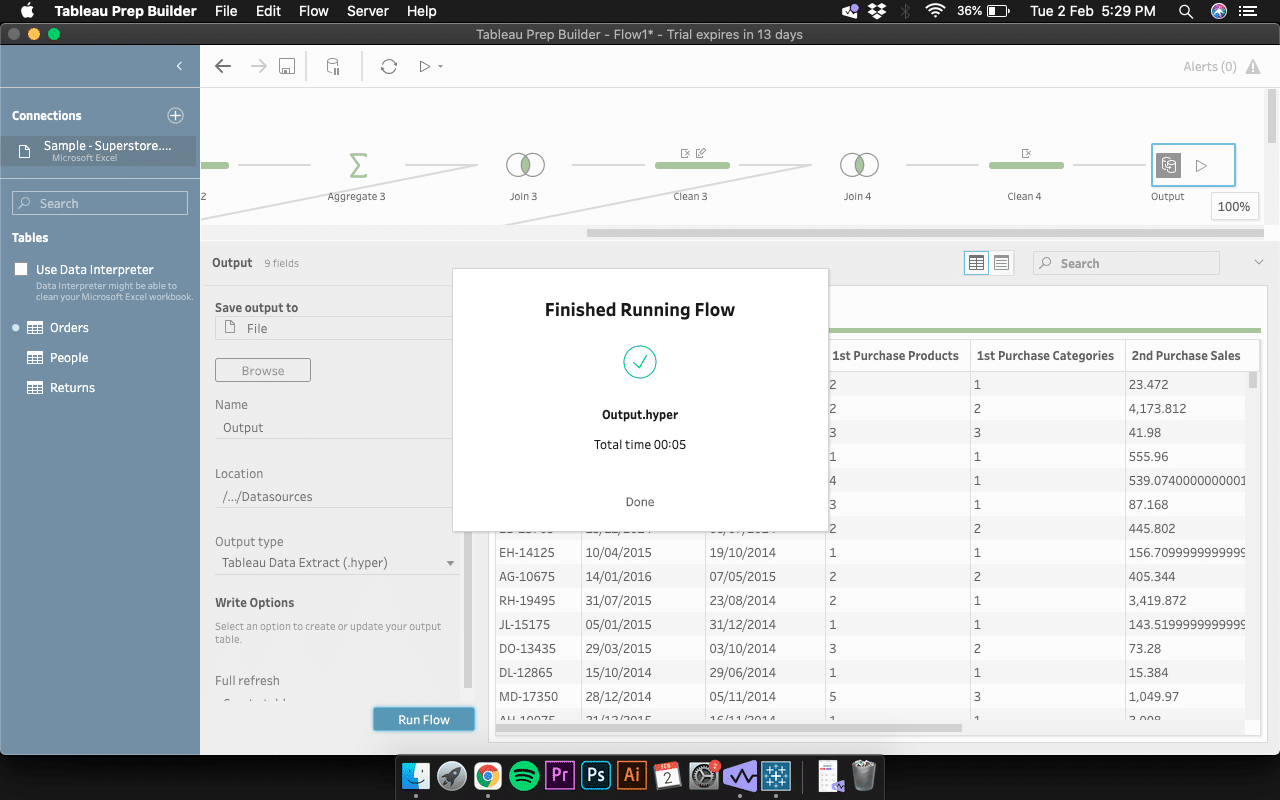Edit the output Name field
Image resolution: width=1280 pixels, height=800 pixels.
click(x=334, y=427)
